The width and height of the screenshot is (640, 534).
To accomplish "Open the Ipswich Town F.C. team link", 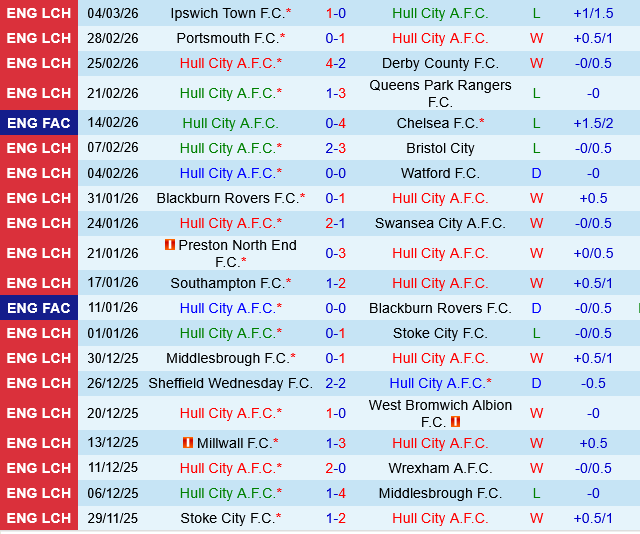I will (x=227, y=14).
